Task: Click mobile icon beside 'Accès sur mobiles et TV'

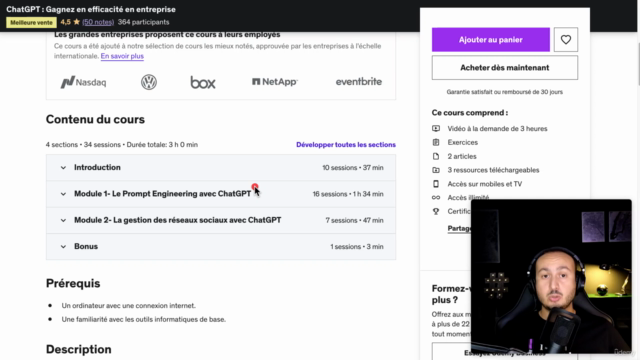Action: [436, 184]
